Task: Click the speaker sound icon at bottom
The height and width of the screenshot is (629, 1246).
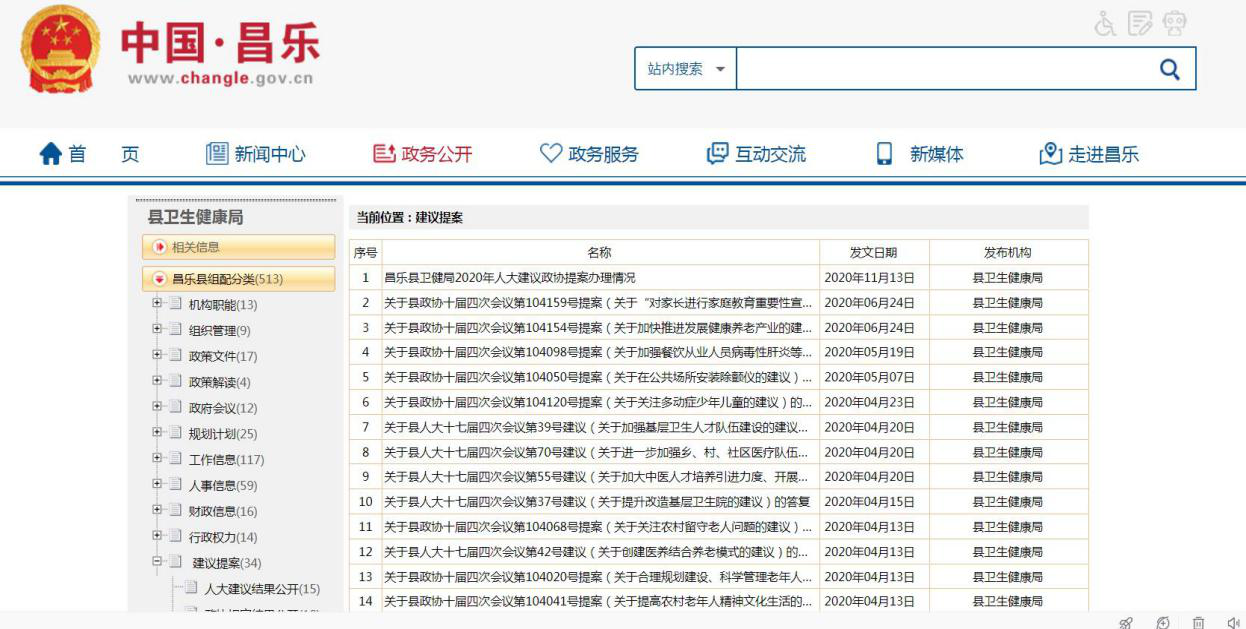Action: 1233,622
